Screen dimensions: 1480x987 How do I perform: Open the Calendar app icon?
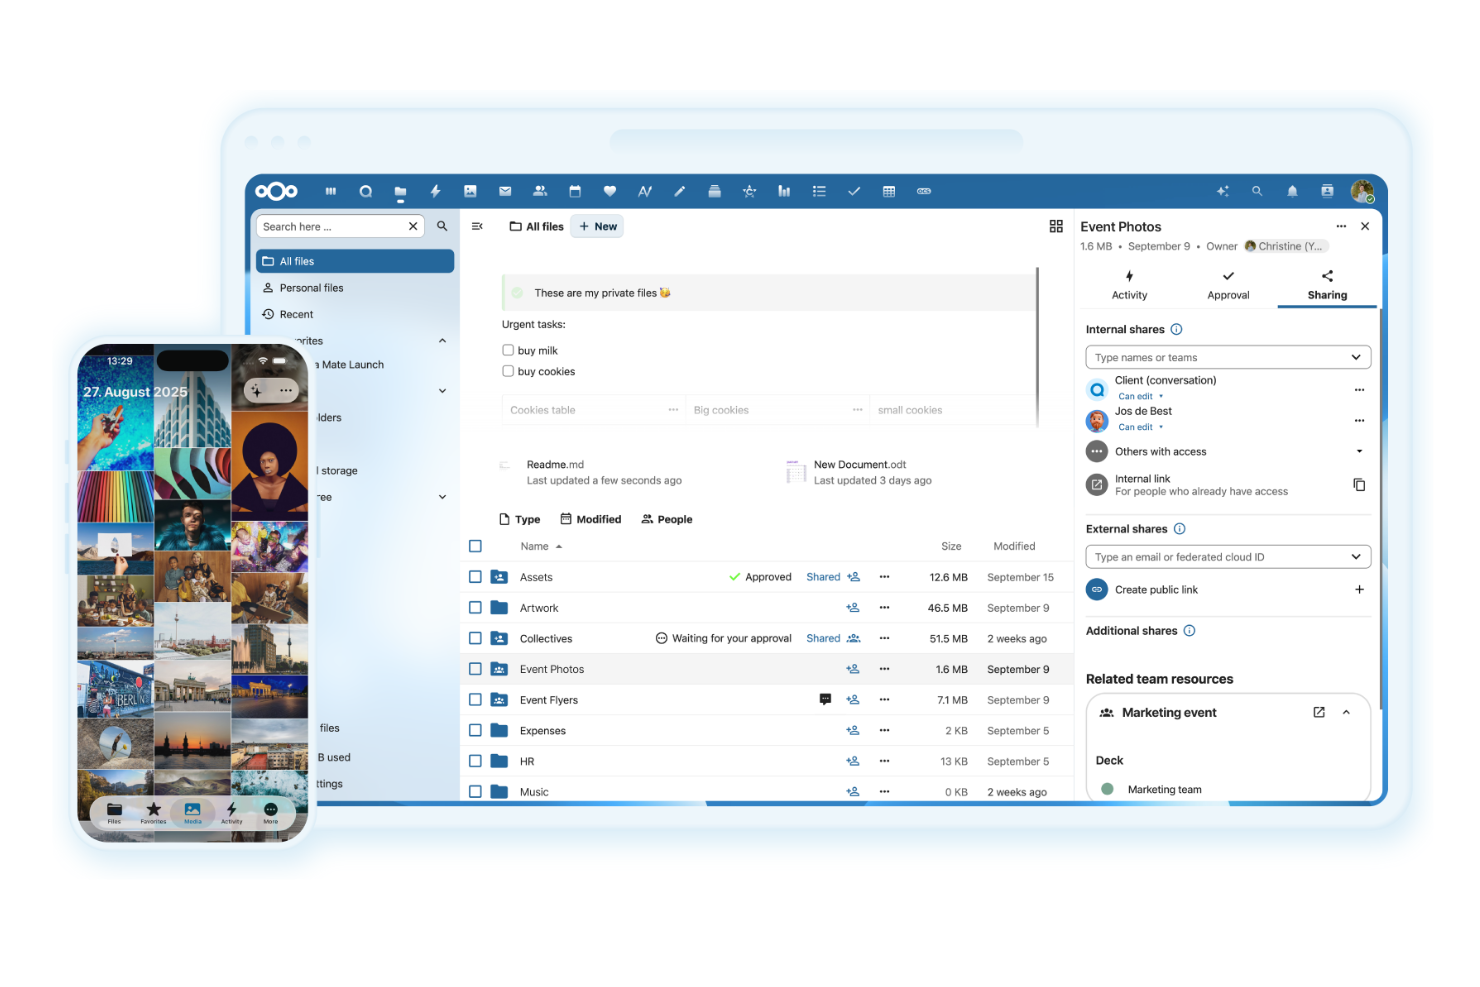[575, 191]
